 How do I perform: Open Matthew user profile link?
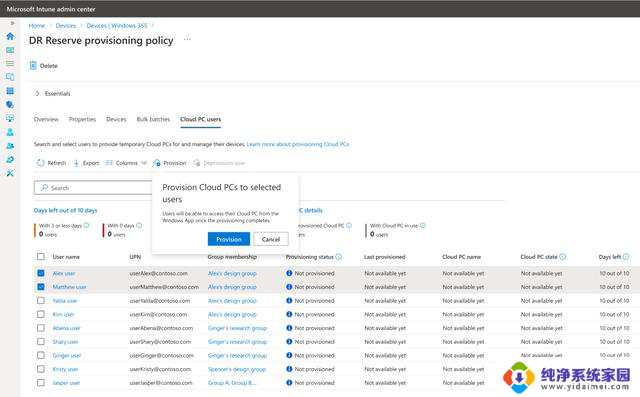(x=69, y=287)
